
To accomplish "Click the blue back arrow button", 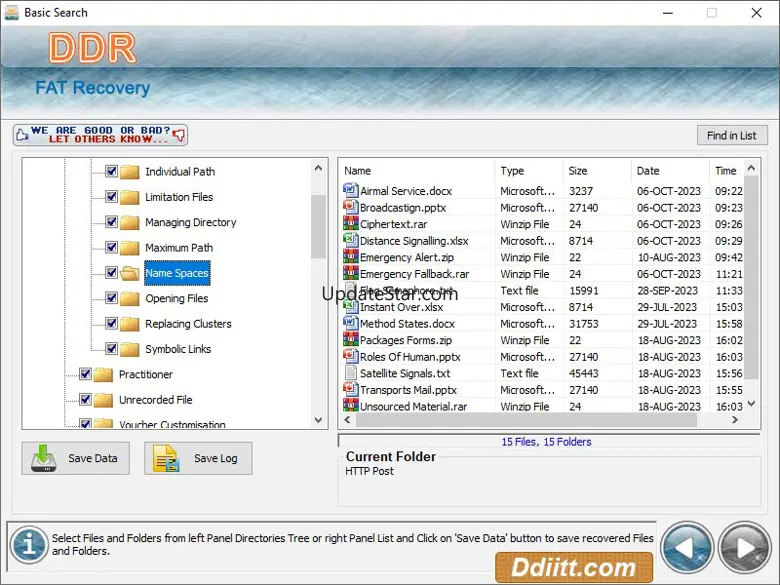I will (687, 550).
